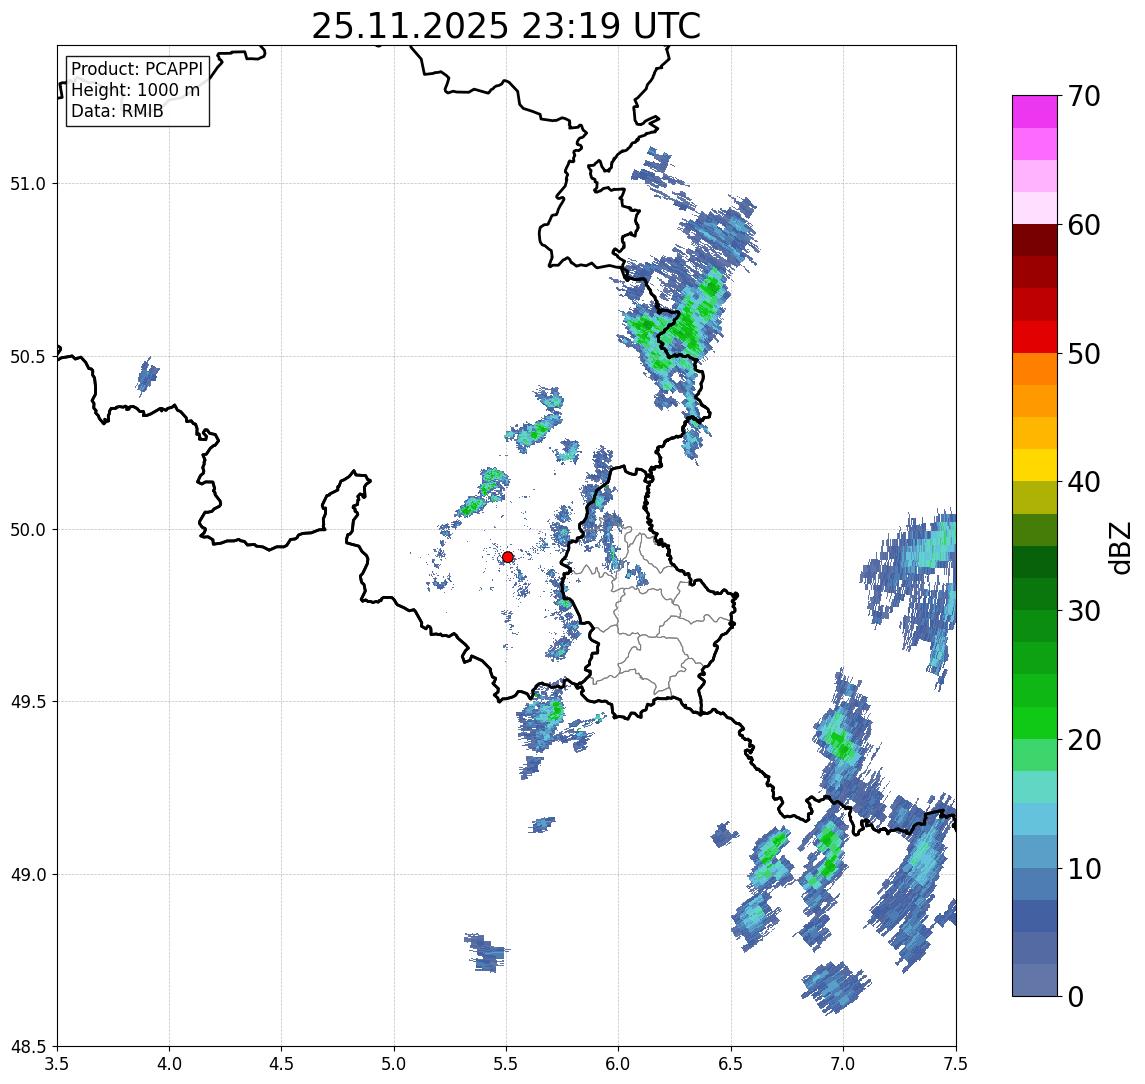The image size is (1145, 1084).
Task: Click the bright red colorbar segment above 50
Action: (1035, 337)
